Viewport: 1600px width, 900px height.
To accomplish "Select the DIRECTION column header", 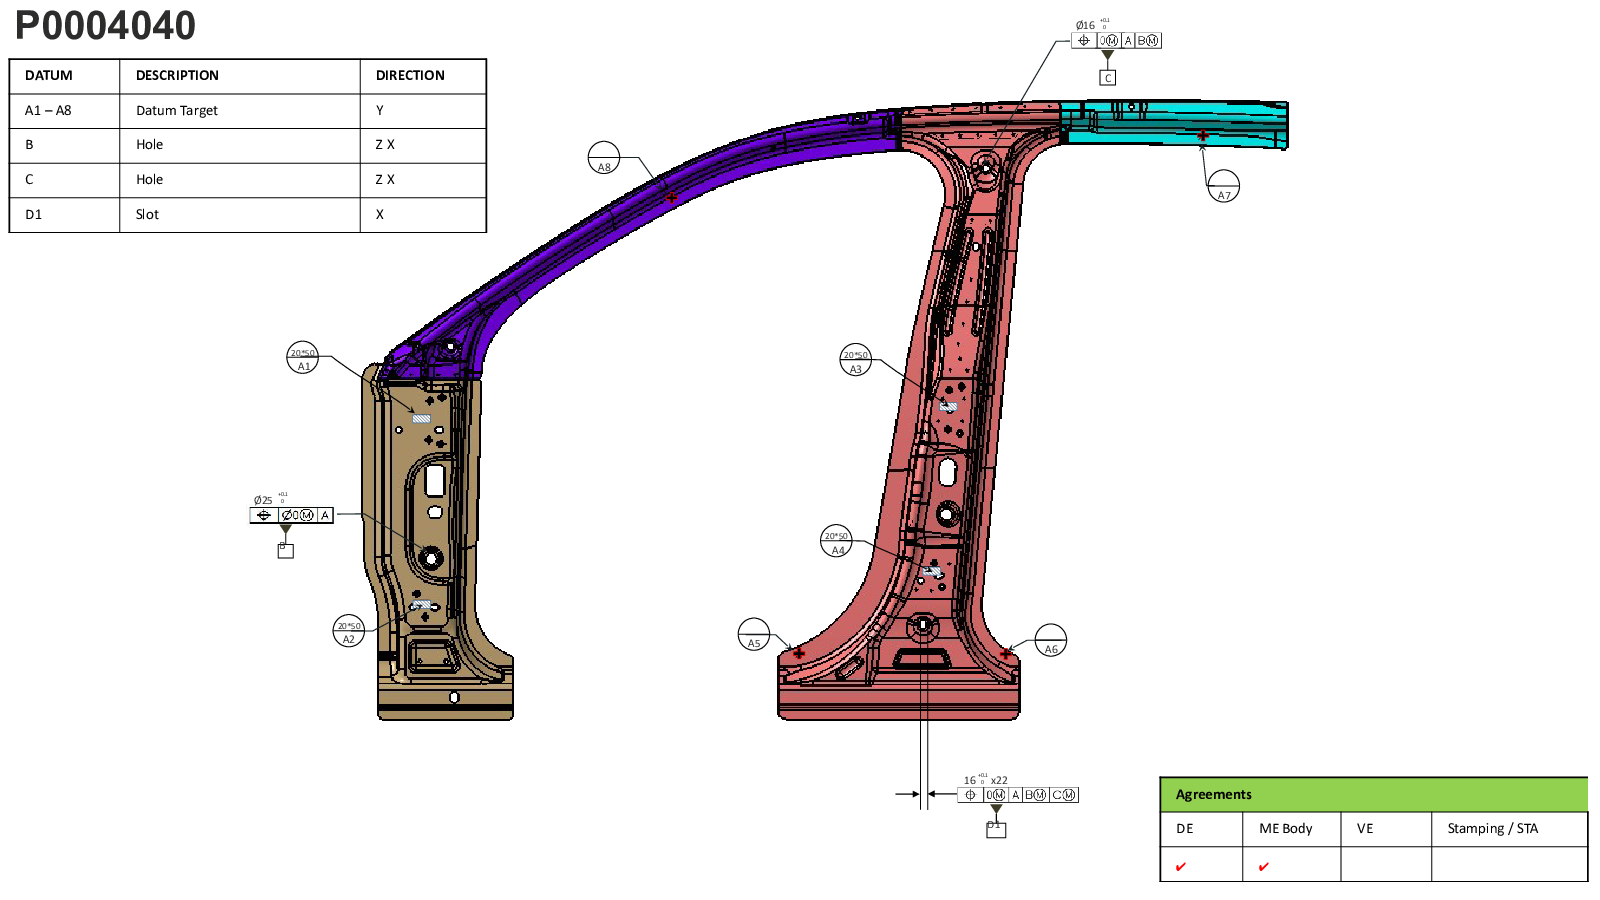I will tap(410, 76).
